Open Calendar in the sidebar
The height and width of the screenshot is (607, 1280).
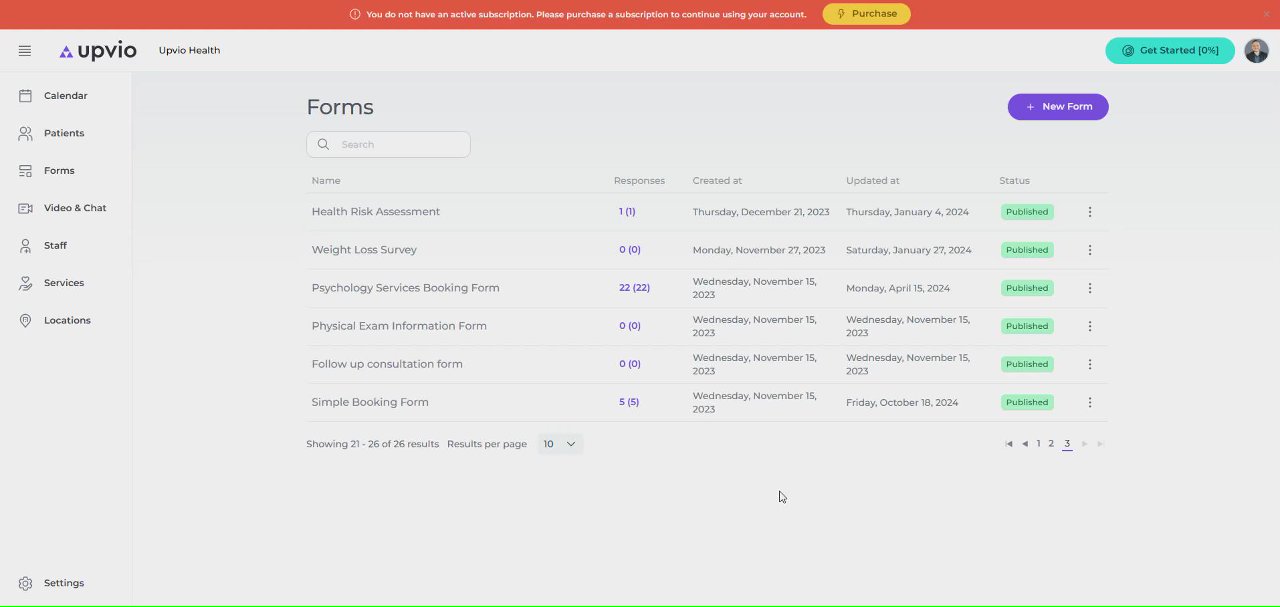coord(65,96)
